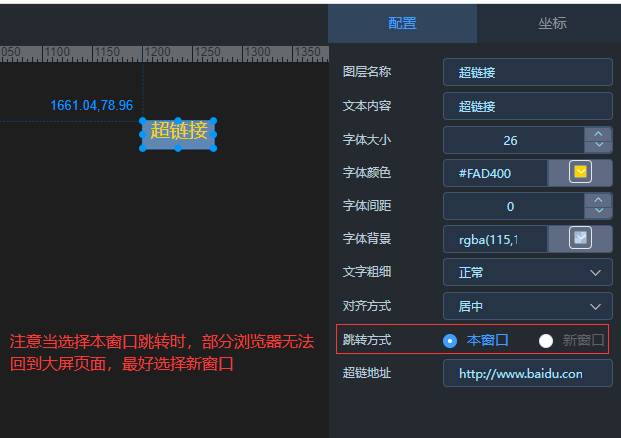The height and width of the screenshot is (438, 621).
Task: Expand the 对齐方式 dropdown
Action: 527,306
